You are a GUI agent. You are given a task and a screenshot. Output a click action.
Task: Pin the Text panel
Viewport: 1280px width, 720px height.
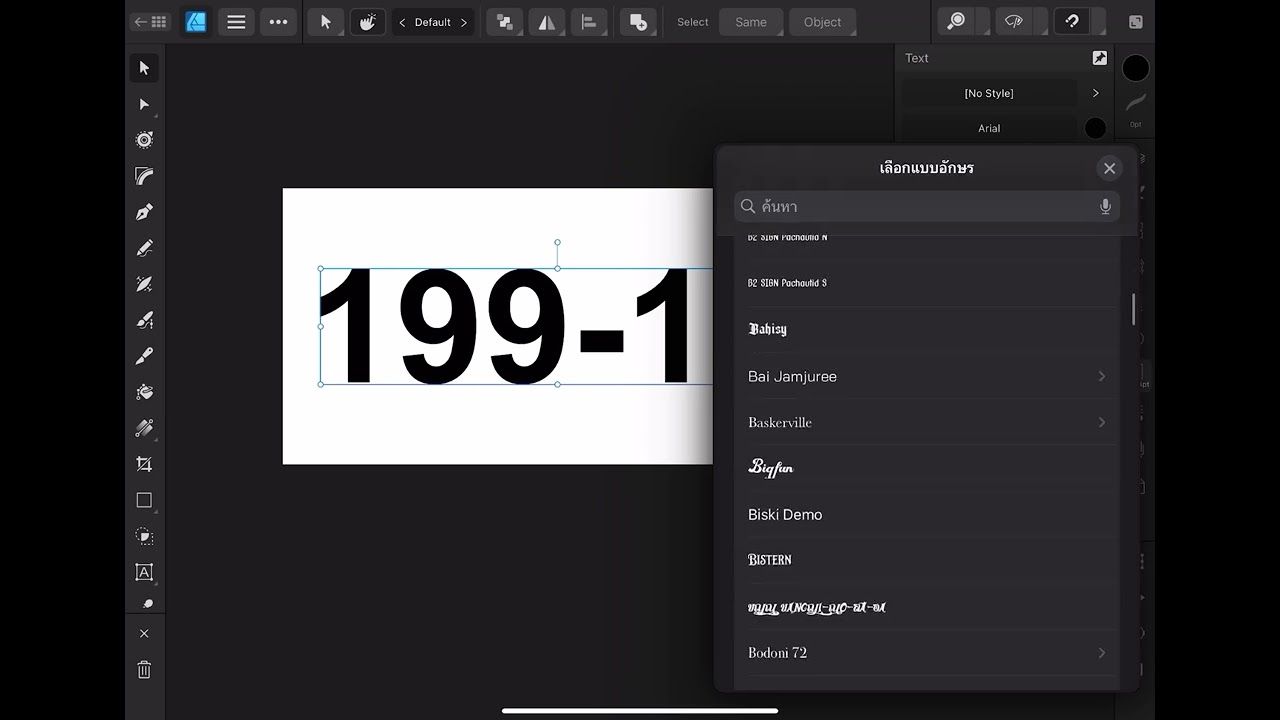point(1100,58)
